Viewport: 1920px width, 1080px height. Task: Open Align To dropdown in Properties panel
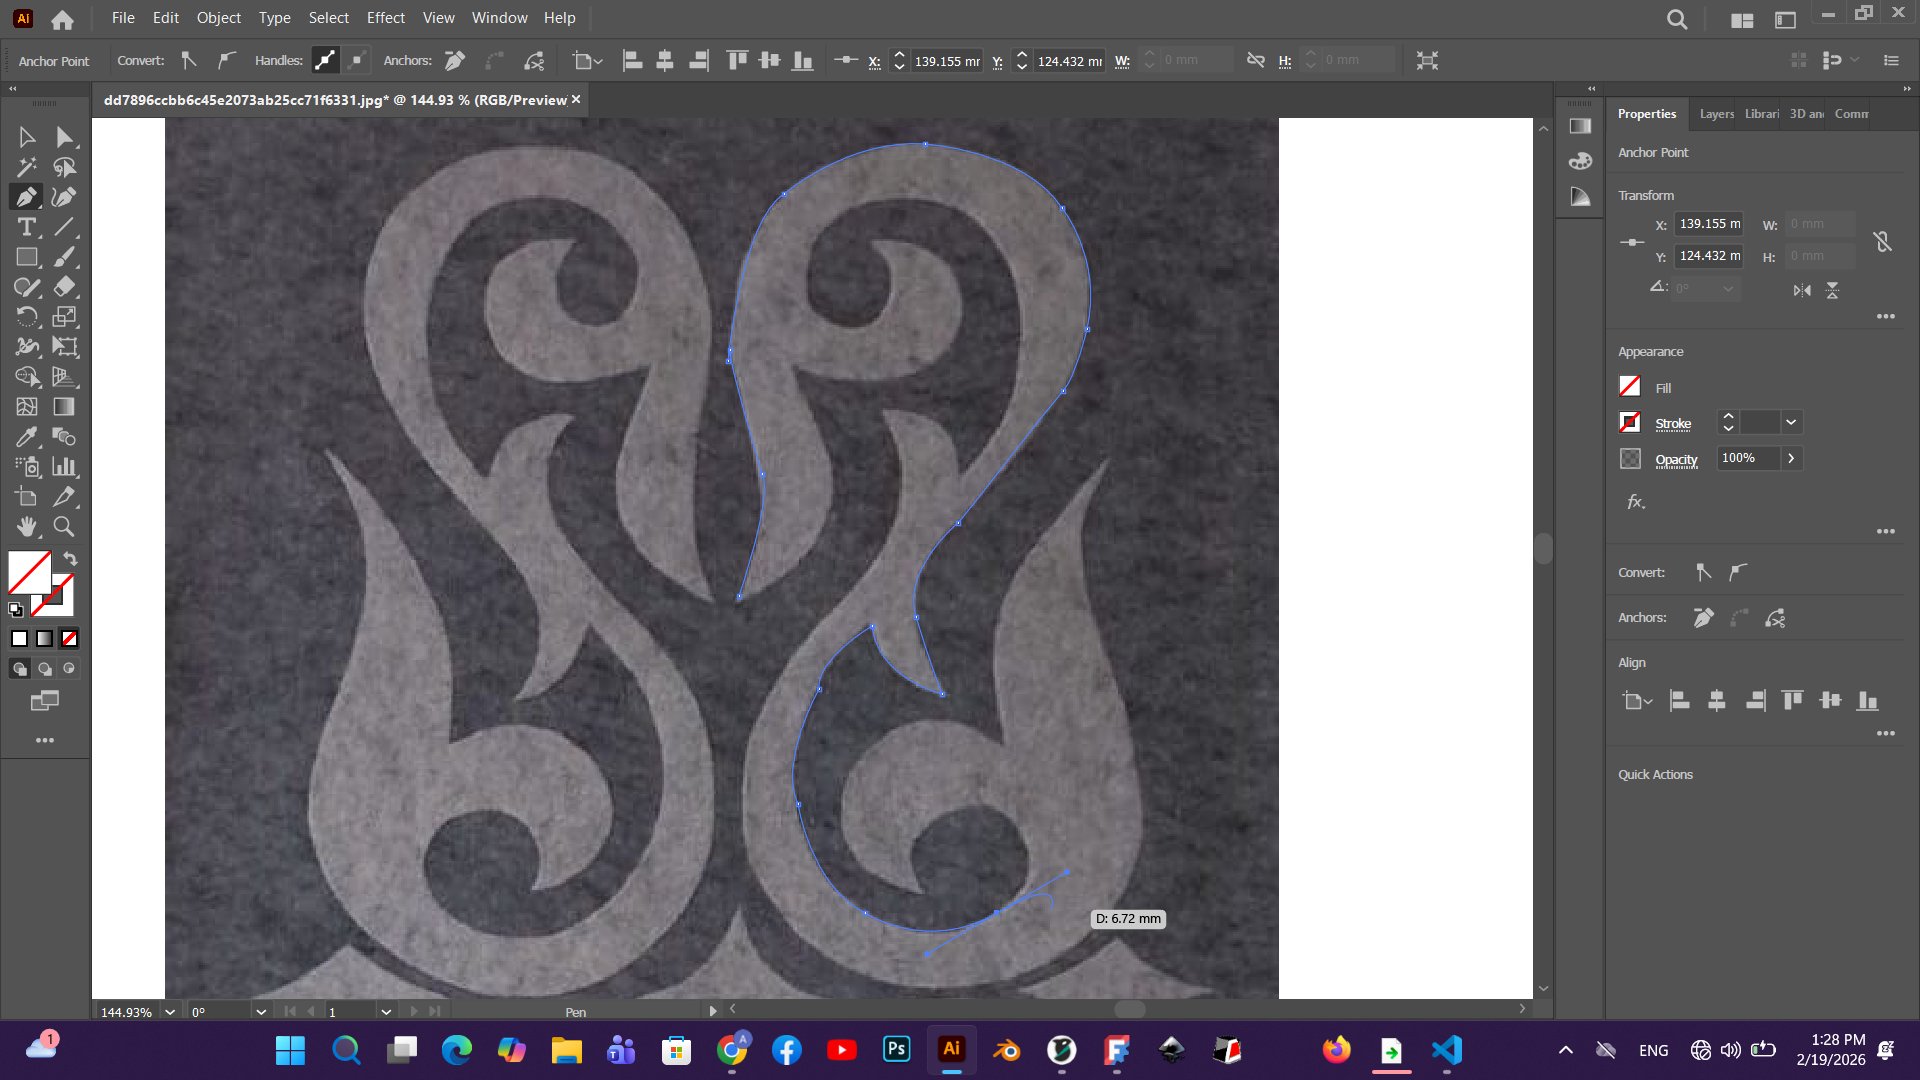[x=1637, y=701]
